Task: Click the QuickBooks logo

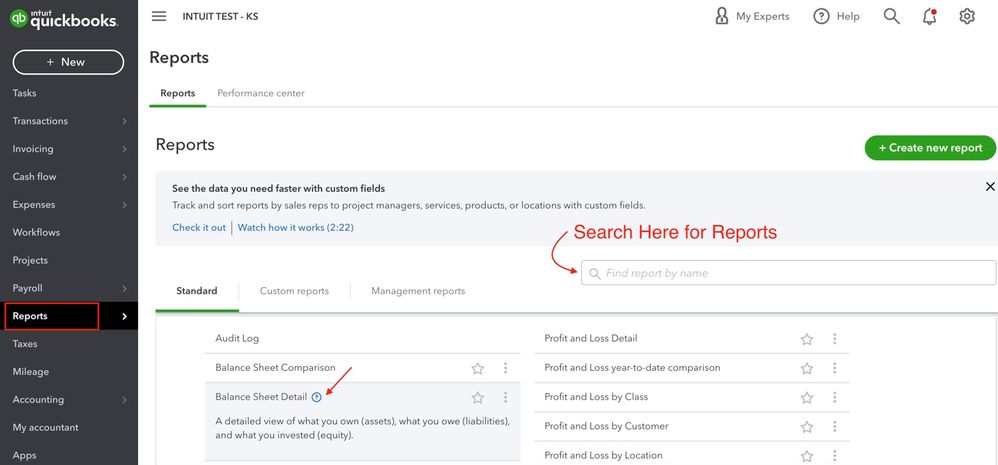Action: pyautogui.click(x=64, y=18)
